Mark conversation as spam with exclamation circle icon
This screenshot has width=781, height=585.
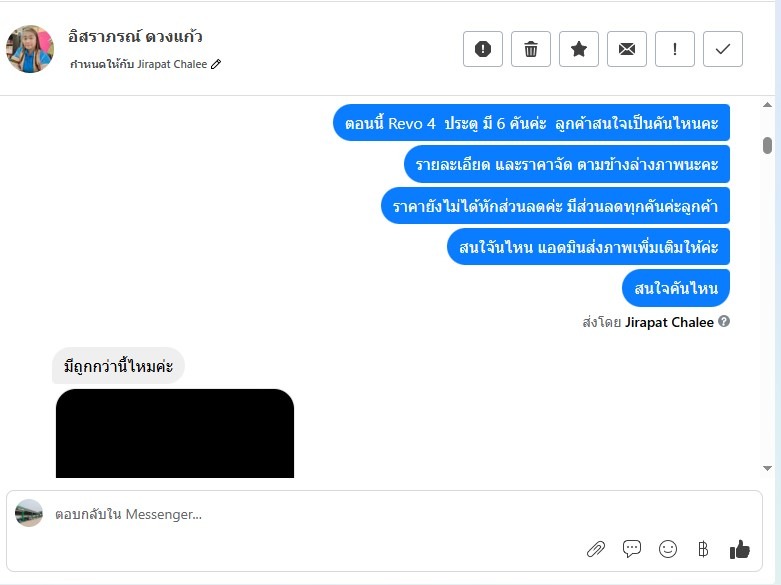click(483, 49)
